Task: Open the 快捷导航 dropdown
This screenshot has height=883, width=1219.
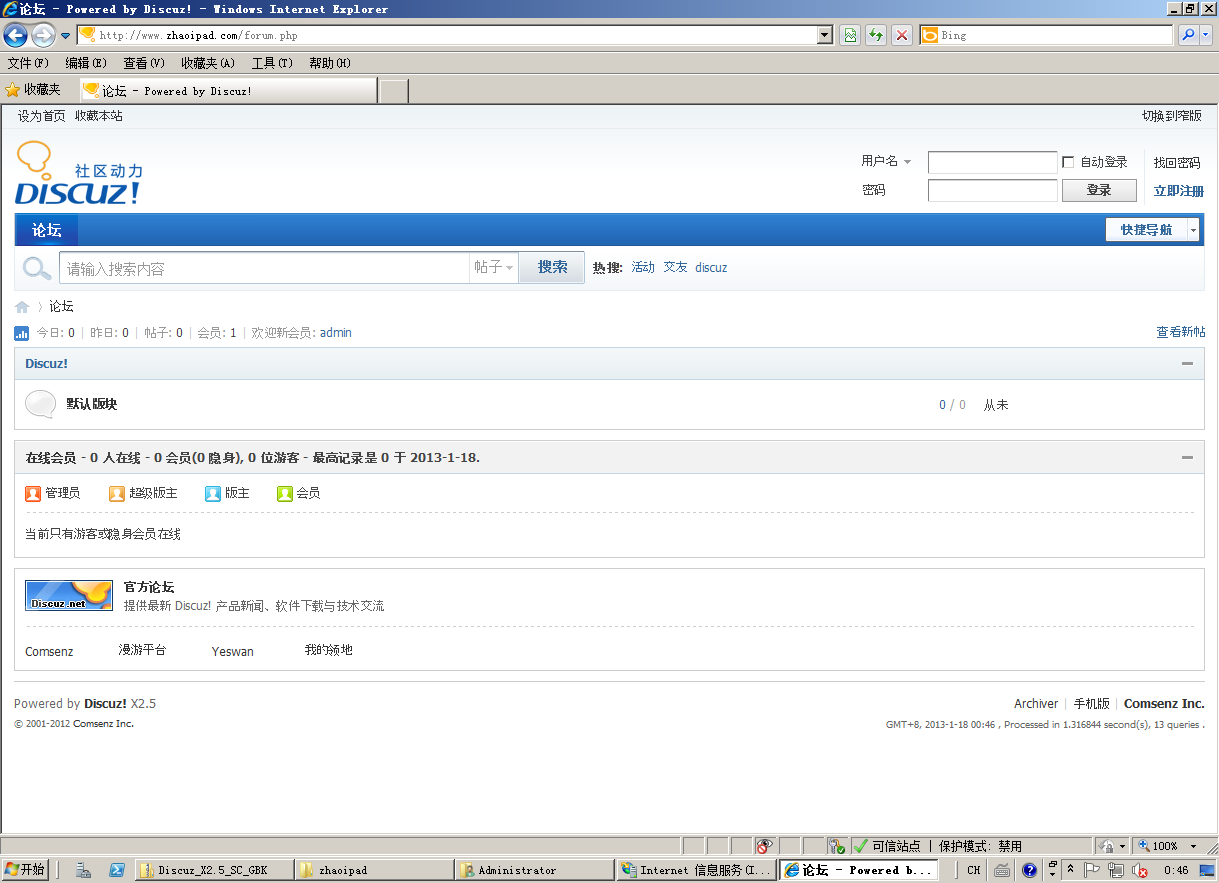Action: (x=1152, y=230)
